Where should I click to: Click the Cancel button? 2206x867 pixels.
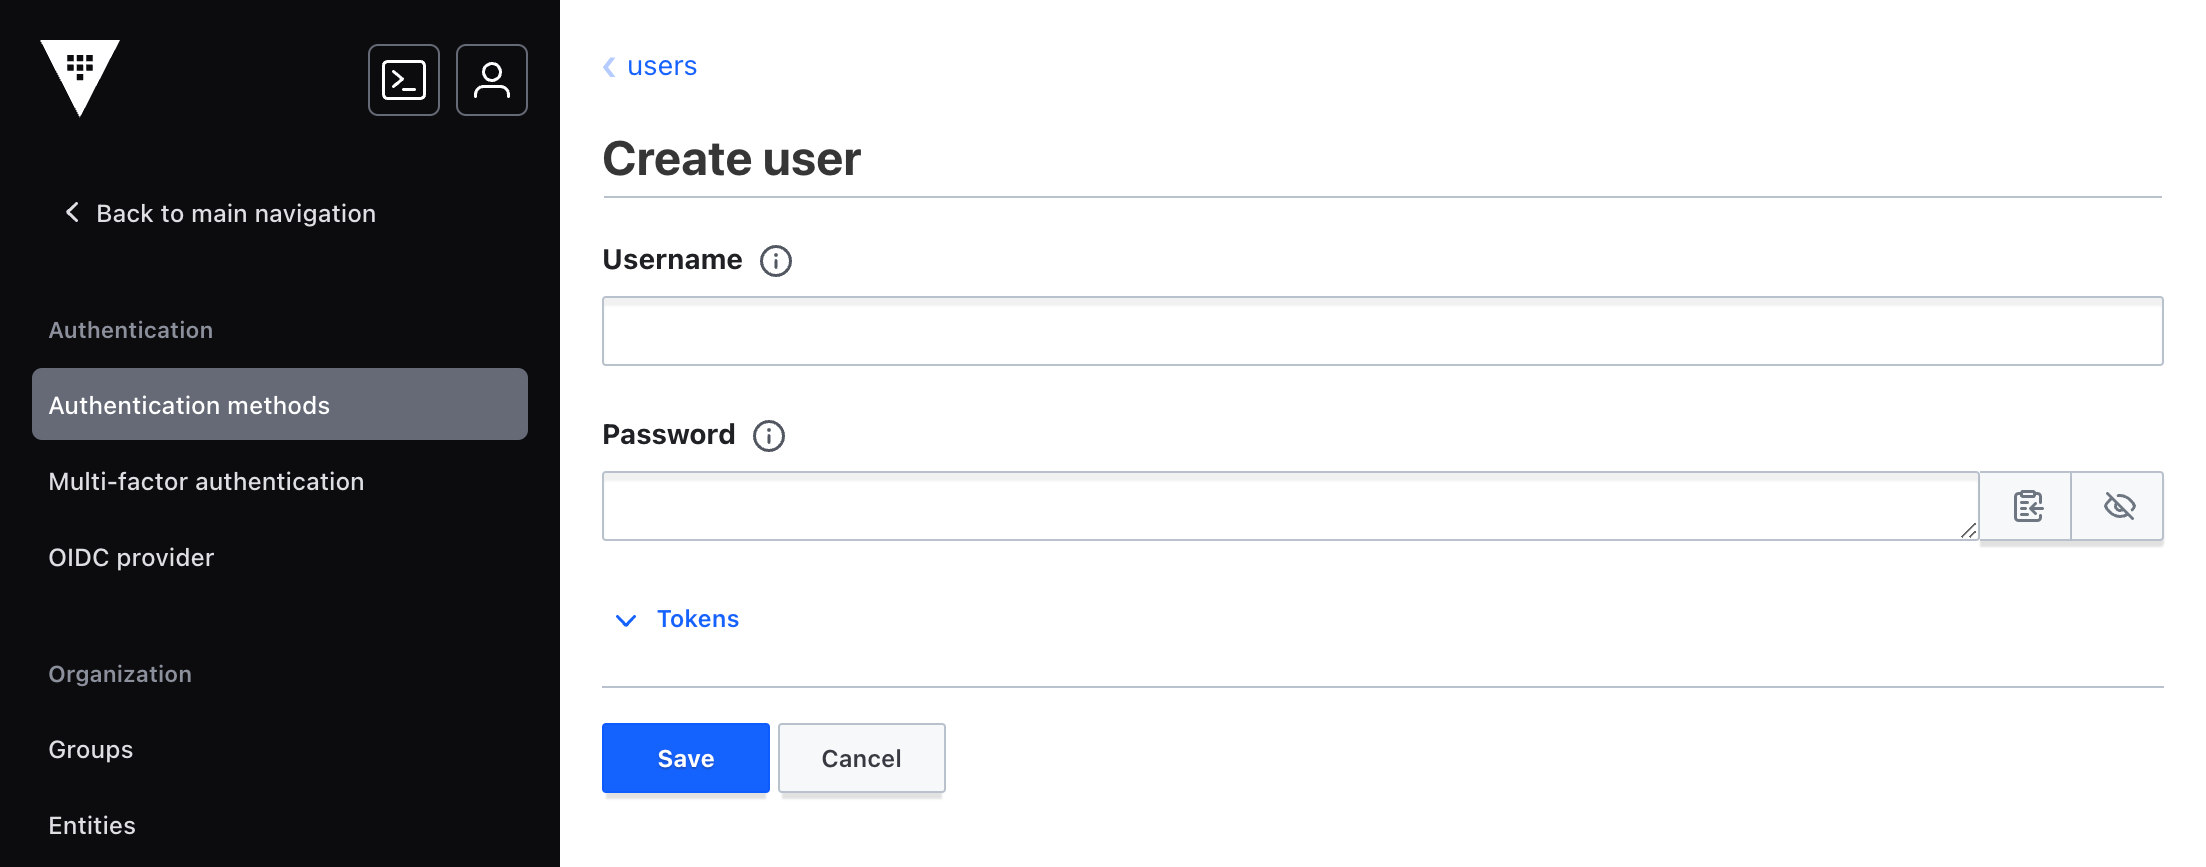coord(862,758)
